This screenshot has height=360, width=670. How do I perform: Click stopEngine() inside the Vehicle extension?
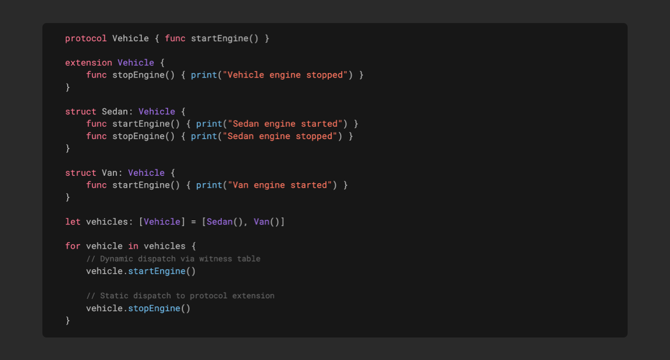pos(144,75)
